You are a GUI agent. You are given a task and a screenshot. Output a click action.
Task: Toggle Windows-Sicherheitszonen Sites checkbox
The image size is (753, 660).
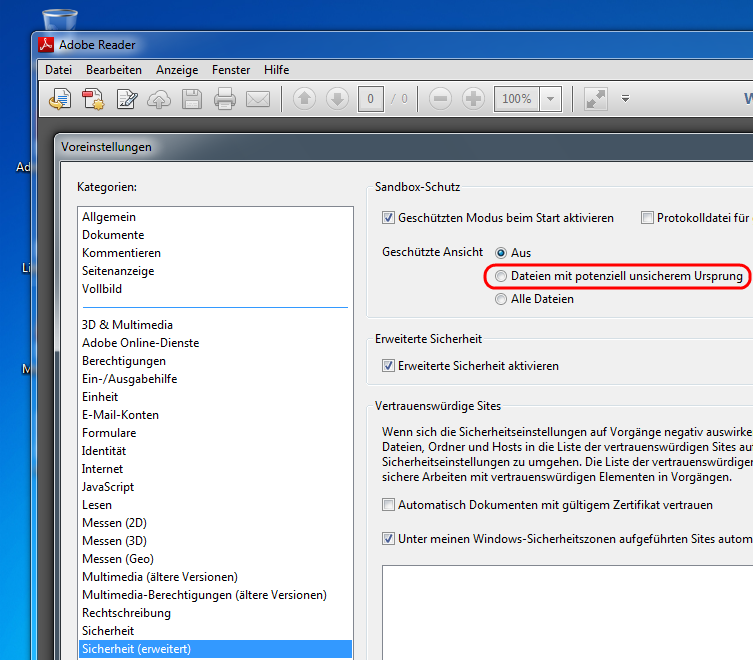388,539
